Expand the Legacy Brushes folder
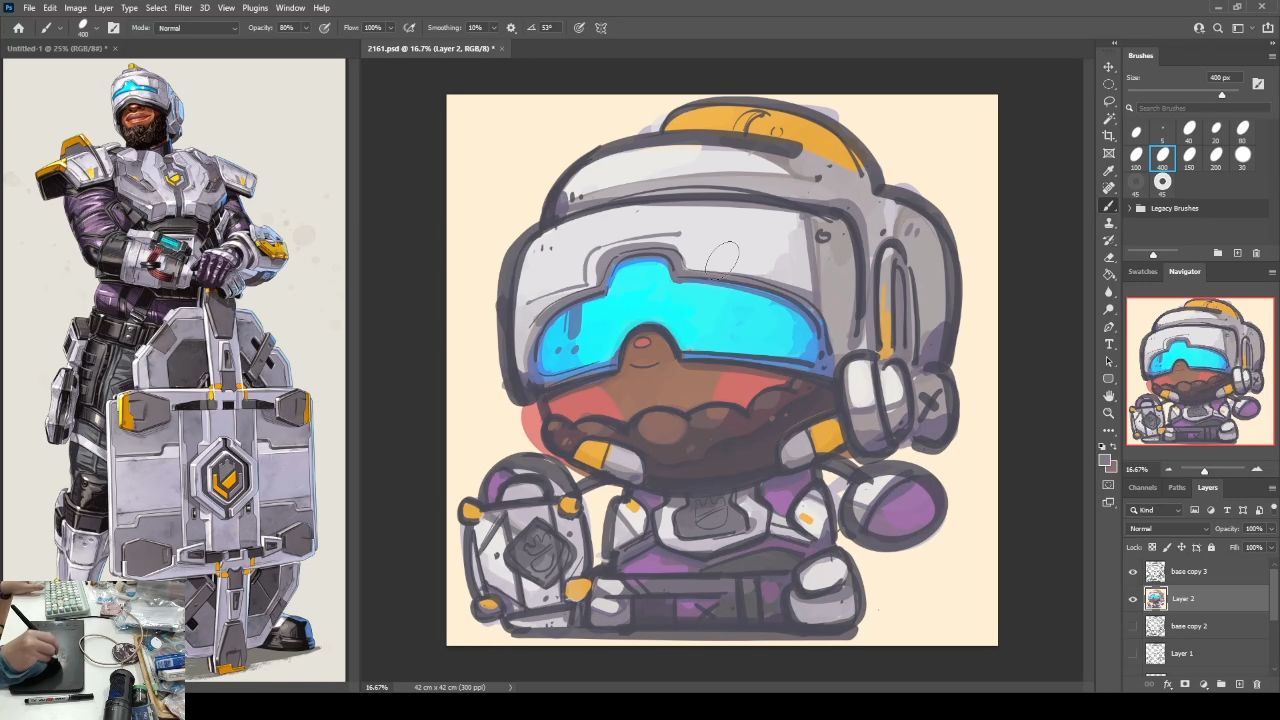 pos(1130,208)
